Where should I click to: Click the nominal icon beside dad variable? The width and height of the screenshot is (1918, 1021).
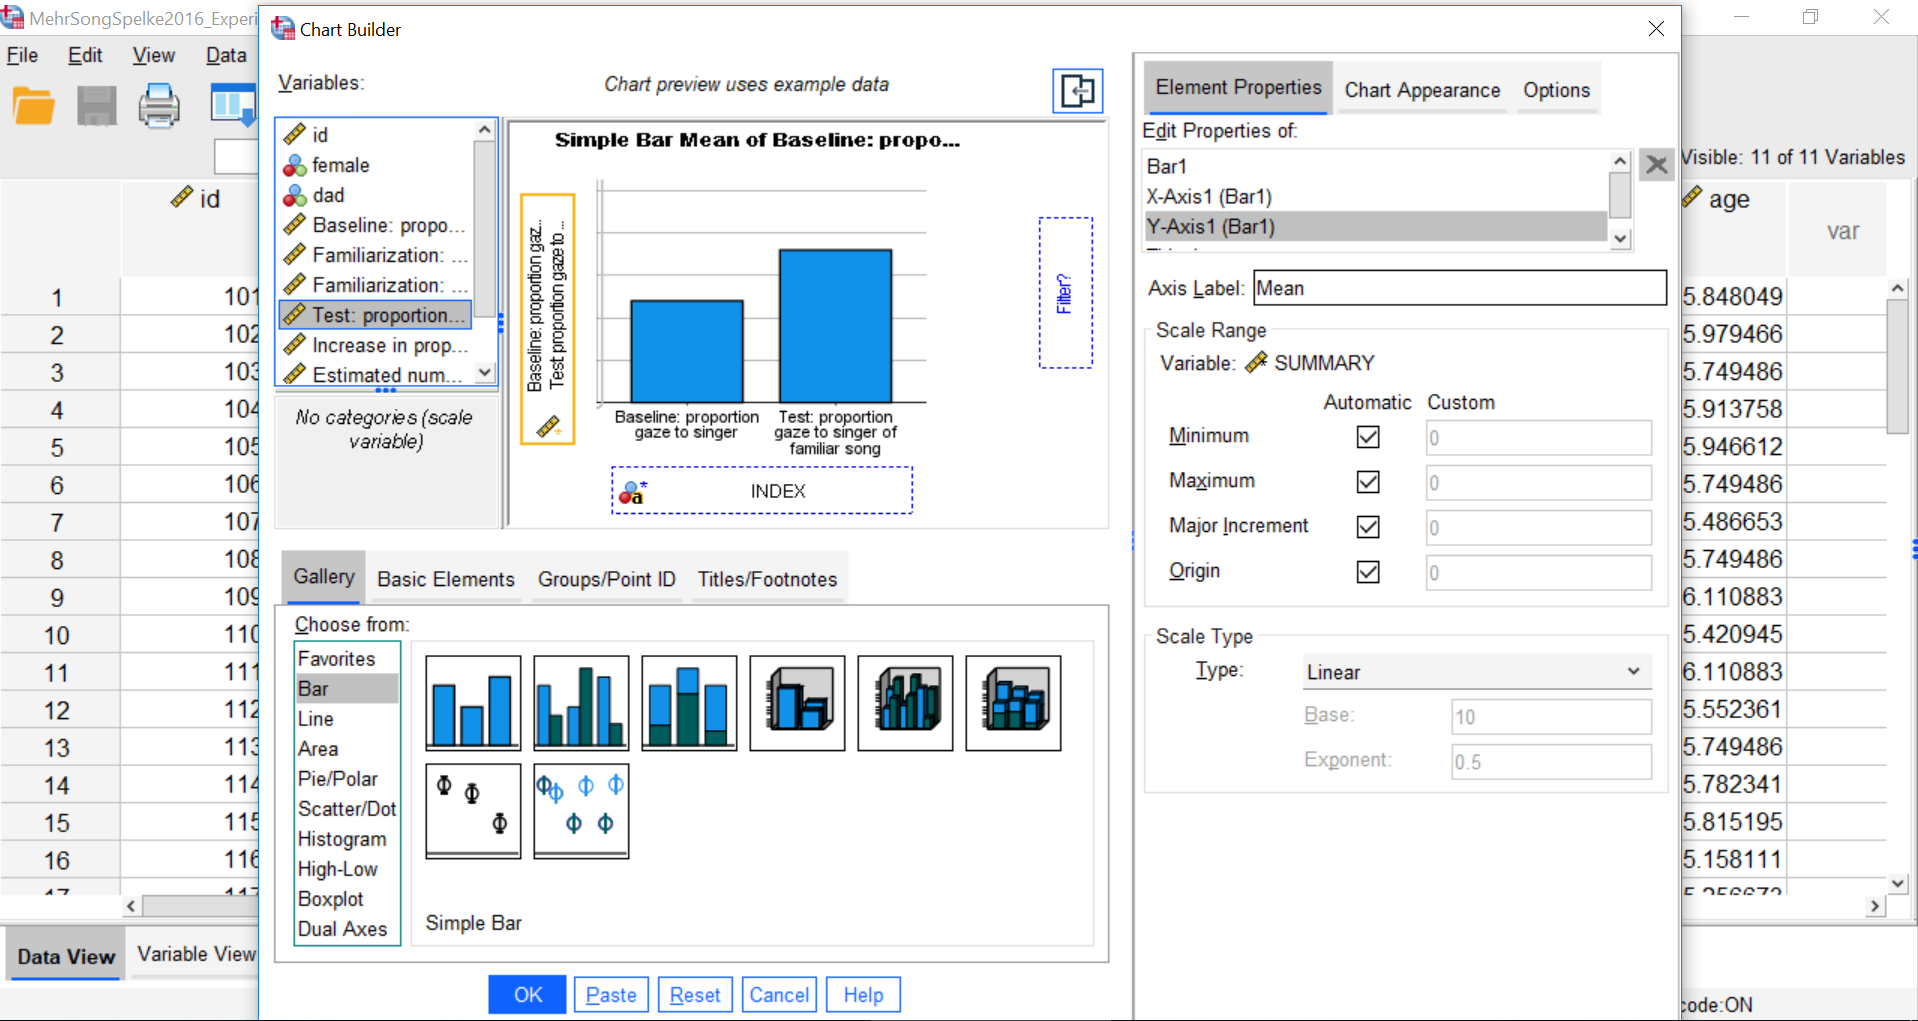pyautogui.click(x=295, y=195)
